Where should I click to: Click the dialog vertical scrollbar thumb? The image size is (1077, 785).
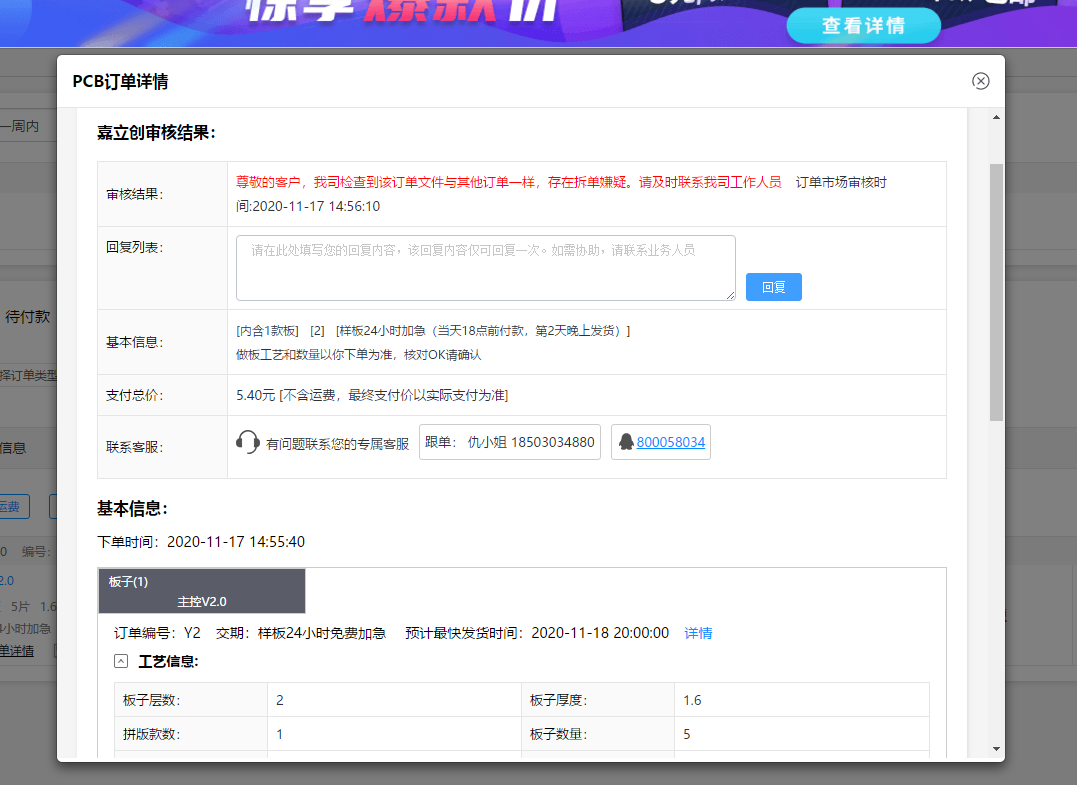[x=996, y=292]
